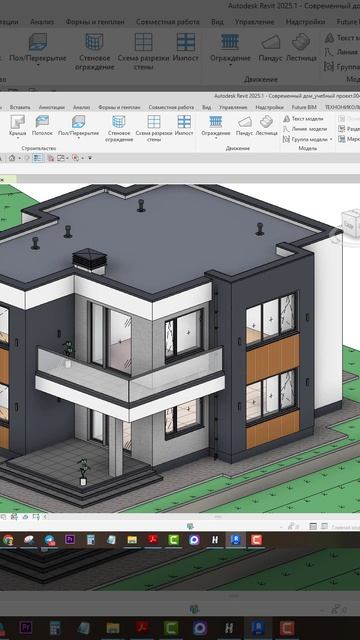This screenshot has height=640, width=360.
Task: Click the H application icon on the taskbar
Action: point(215,540)
